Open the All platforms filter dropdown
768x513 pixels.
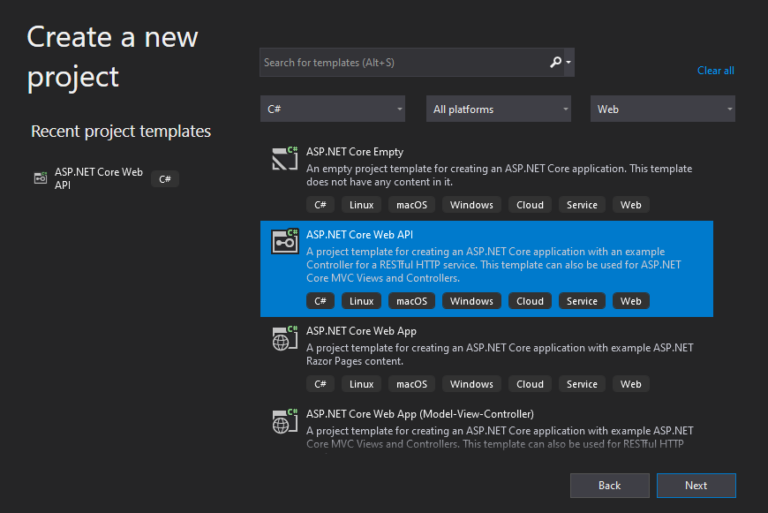pyautogui.click(x=498, y=109)
